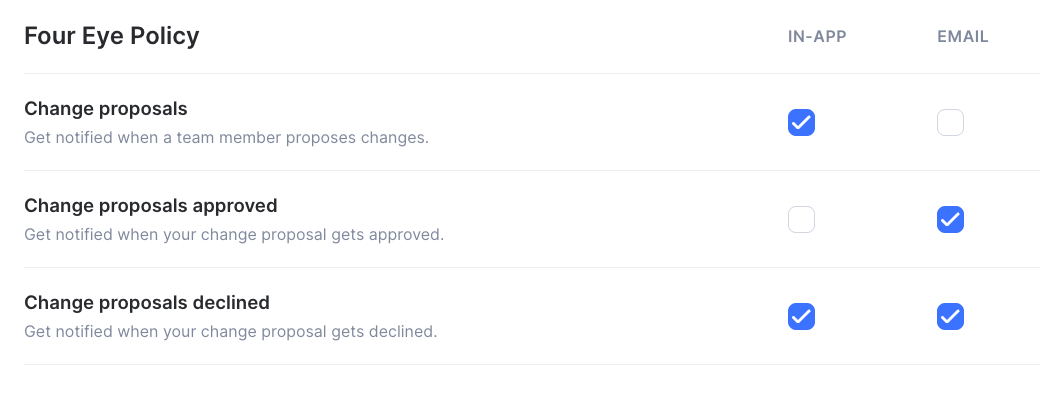This screenshot has width=1040, height=396.
Task: Click checkmark icon in first row's in-app box
Action: coord(801,123)
